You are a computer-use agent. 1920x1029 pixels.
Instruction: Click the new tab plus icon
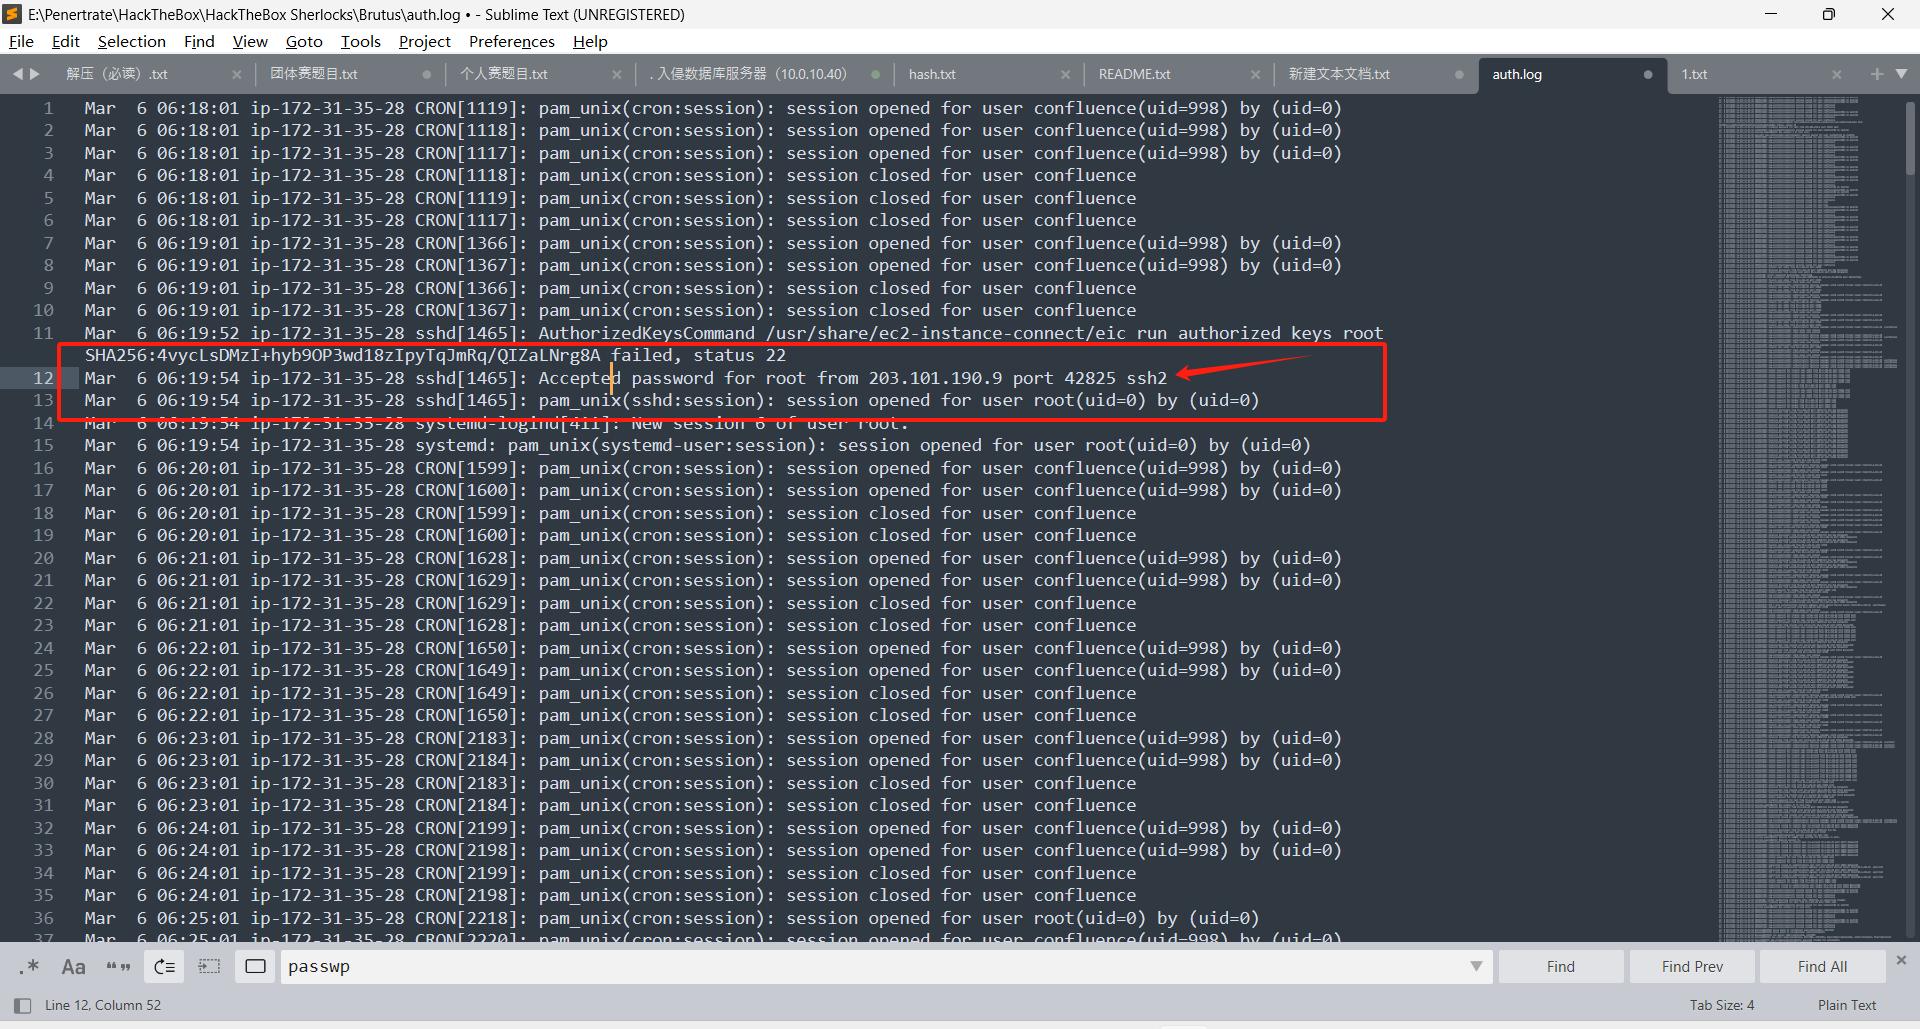click(x=1876, y=74)
